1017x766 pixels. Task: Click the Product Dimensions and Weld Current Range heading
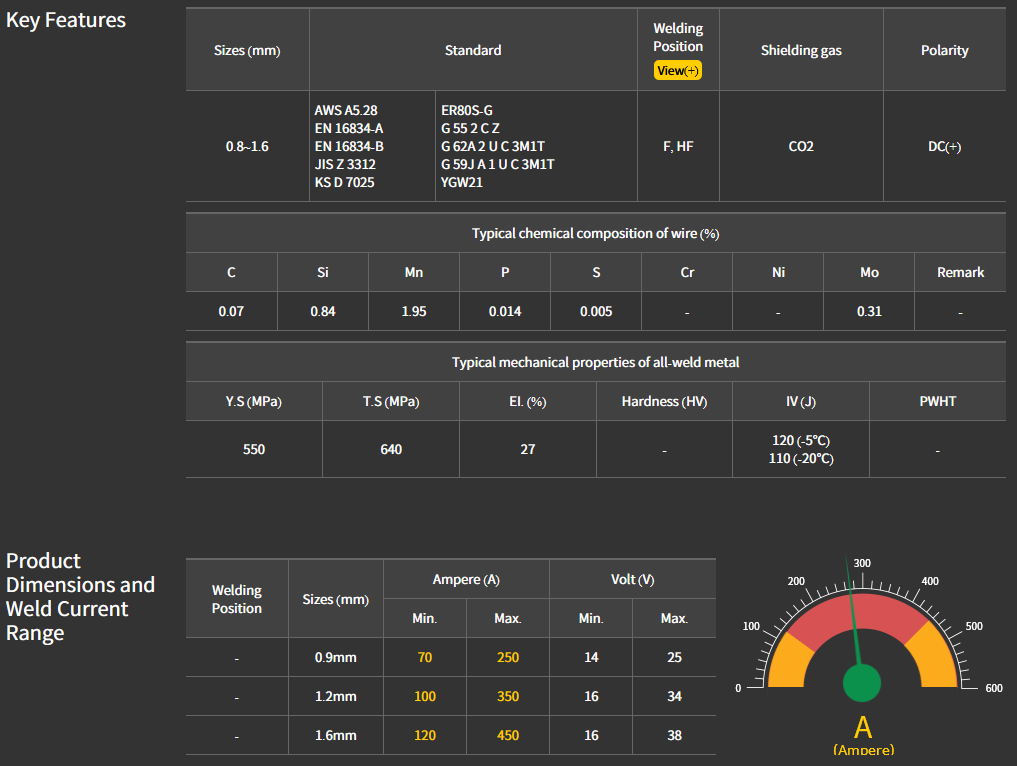[80, 597]
